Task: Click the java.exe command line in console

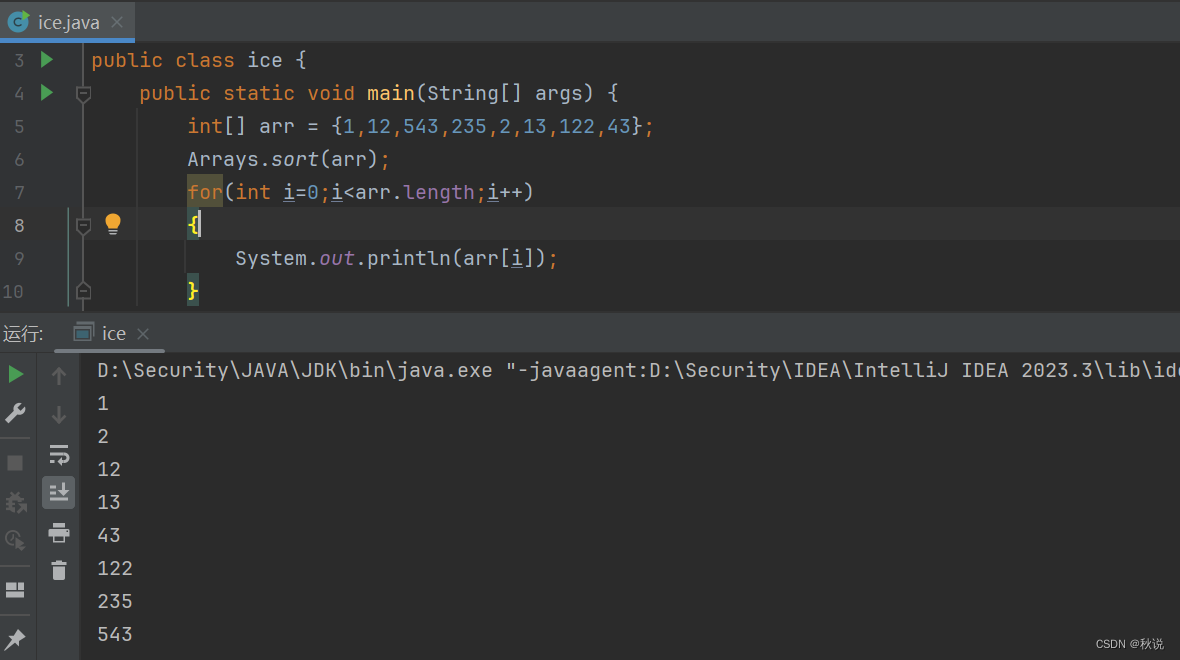Action: coord(638,370)
